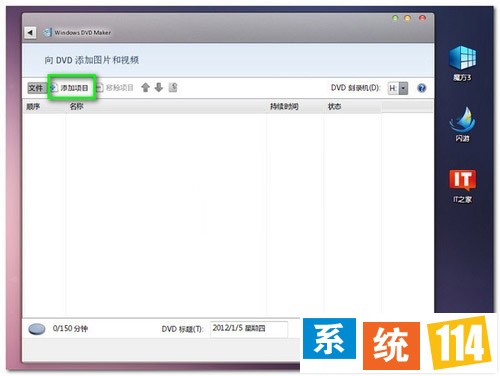Click the DVD title input field

tap(249, 329)
